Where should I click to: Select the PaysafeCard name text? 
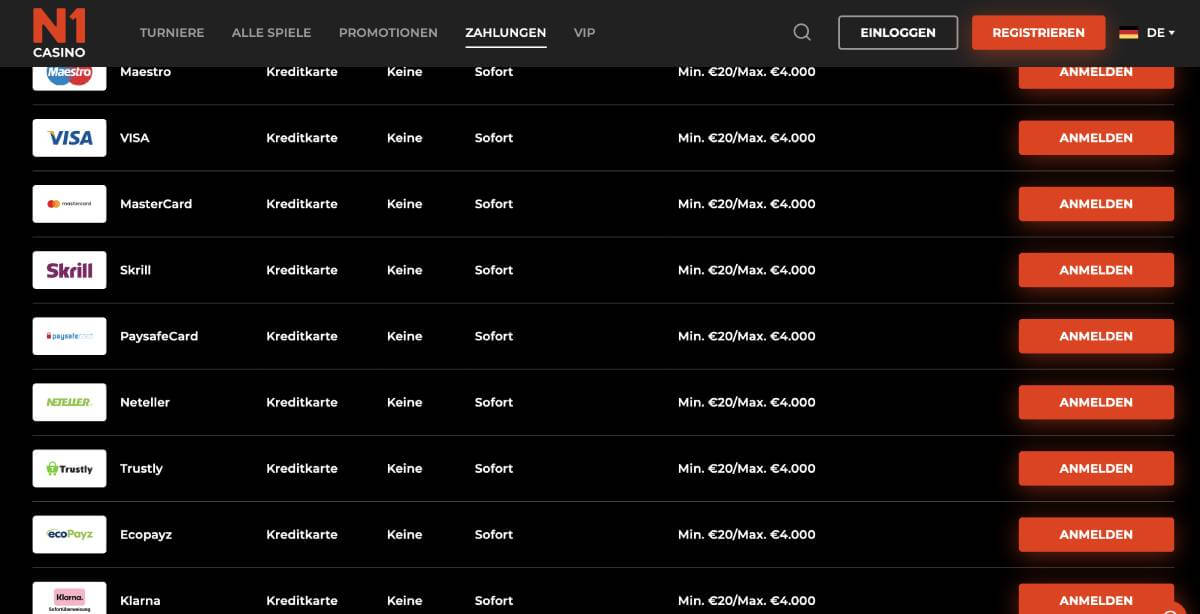coord(159,336)
